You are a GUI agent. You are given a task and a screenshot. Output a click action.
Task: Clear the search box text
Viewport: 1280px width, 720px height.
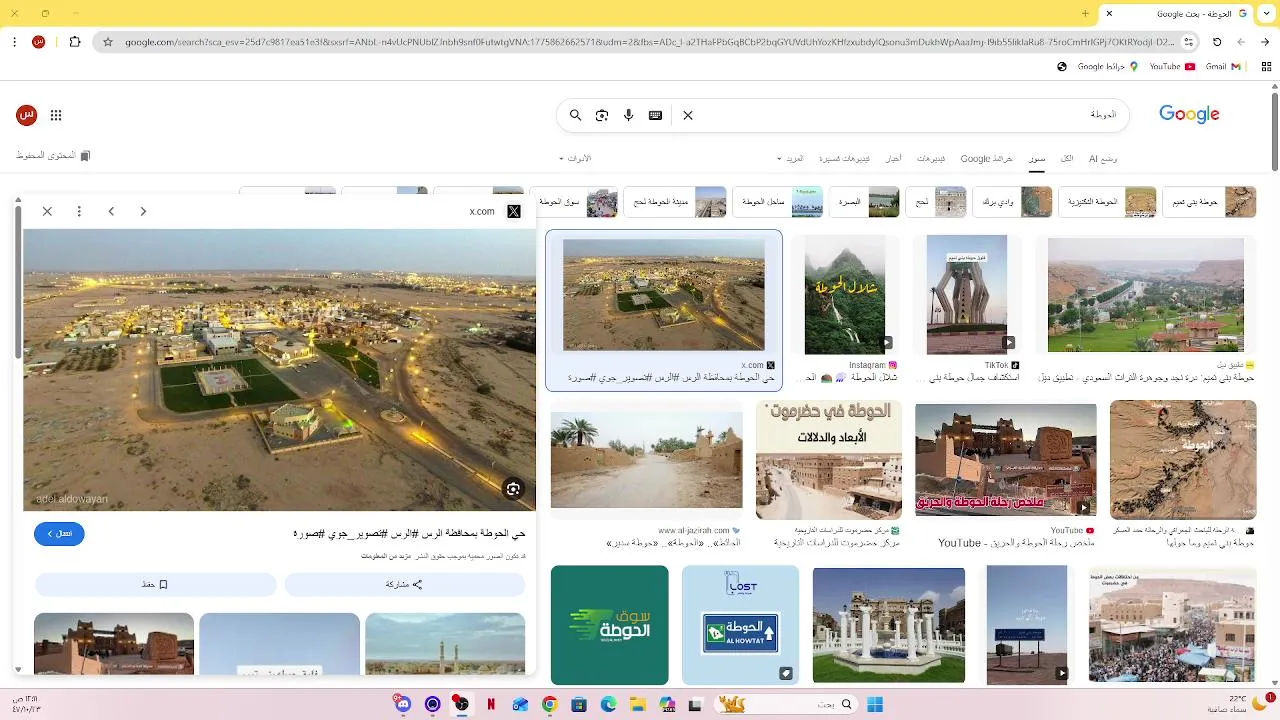coord(688,115)
